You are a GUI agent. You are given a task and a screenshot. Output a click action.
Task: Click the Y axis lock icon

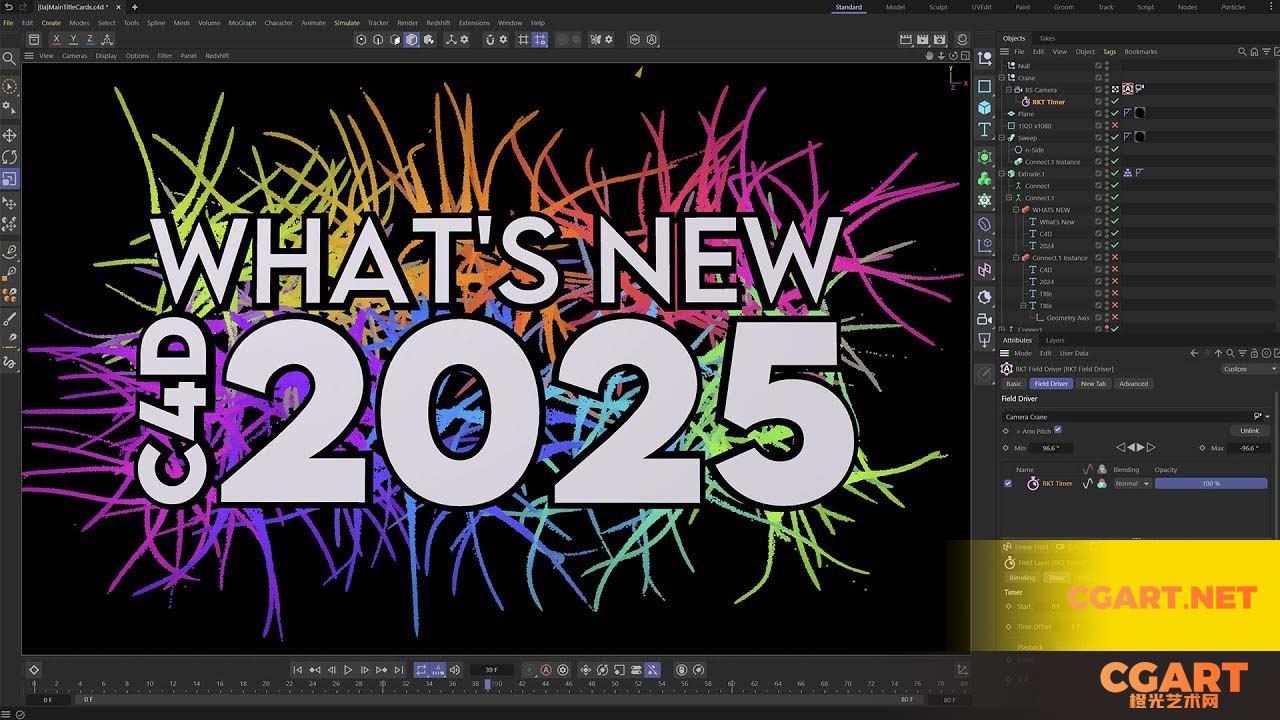[x=73, y=39]
